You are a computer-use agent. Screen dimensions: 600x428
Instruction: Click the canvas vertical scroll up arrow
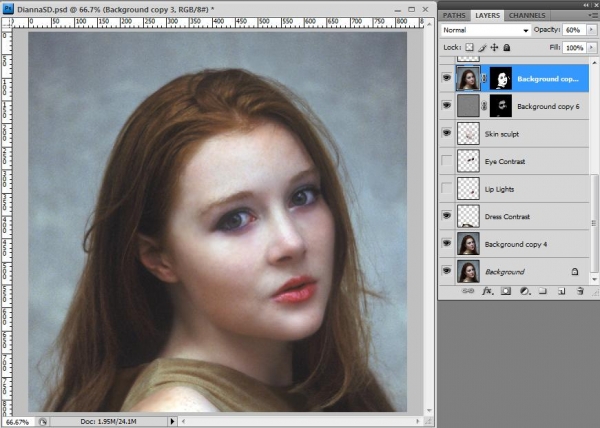tap(429, 24)
